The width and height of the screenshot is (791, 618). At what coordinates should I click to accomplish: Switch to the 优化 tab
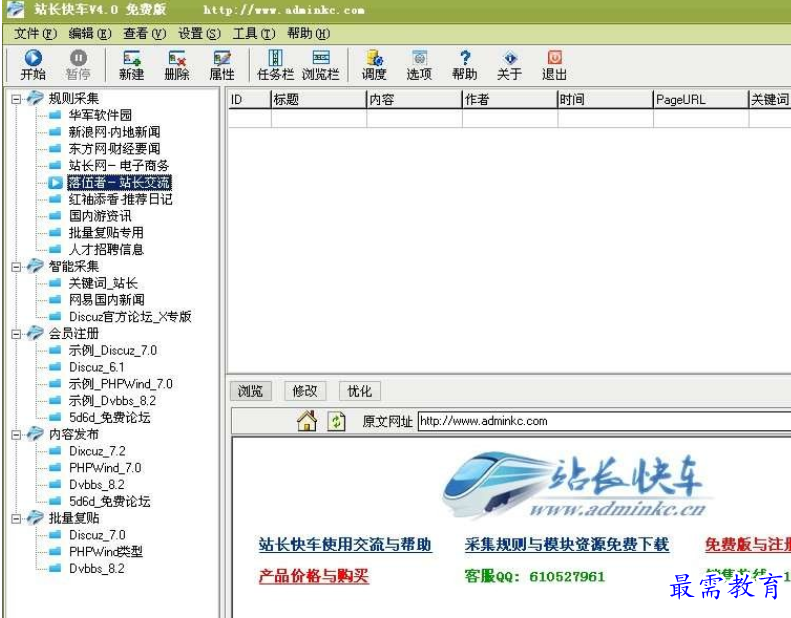pos(360,391)
